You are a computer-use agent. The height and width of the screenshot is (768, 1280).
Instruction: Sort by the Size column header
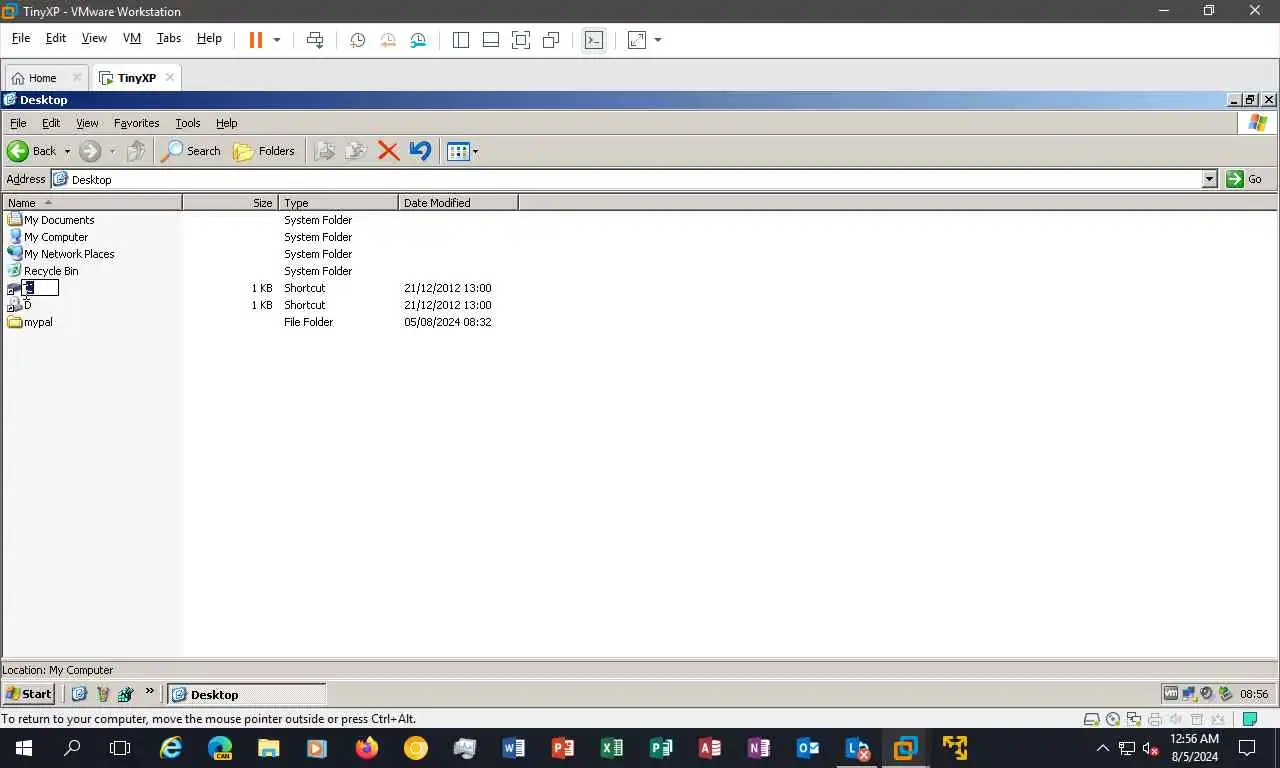click(x=230, y=202)
